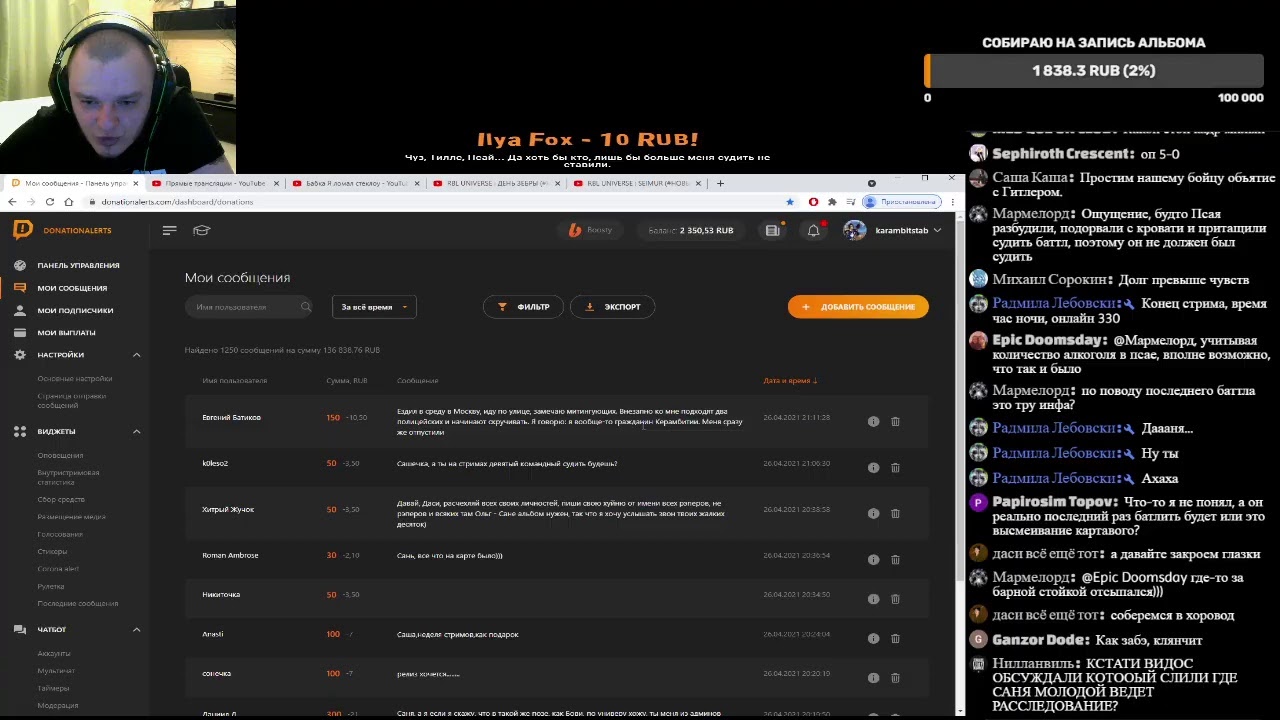Show info for Roman Ambrose donation
1280x720 pixels.
(873, 559)
